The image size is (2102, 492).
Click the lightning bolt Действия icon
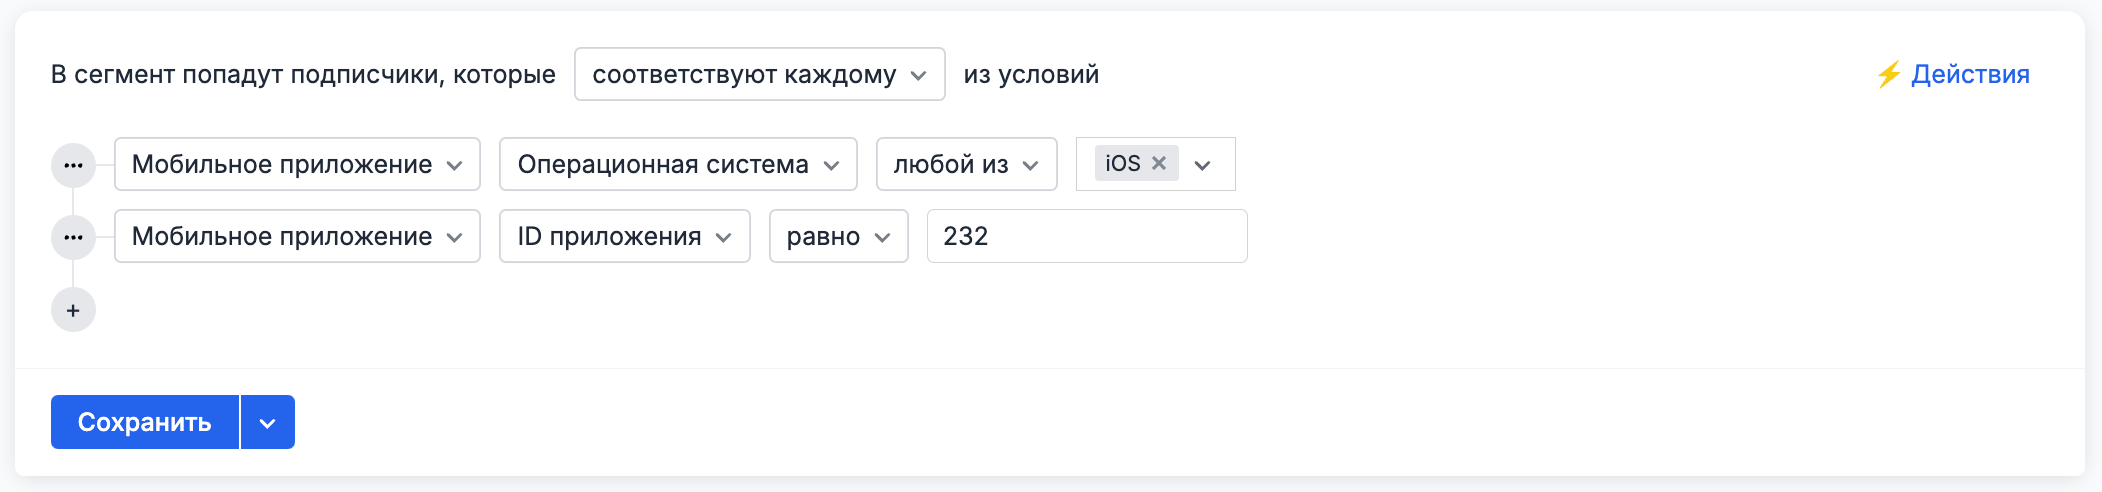tap(1888, 75)
